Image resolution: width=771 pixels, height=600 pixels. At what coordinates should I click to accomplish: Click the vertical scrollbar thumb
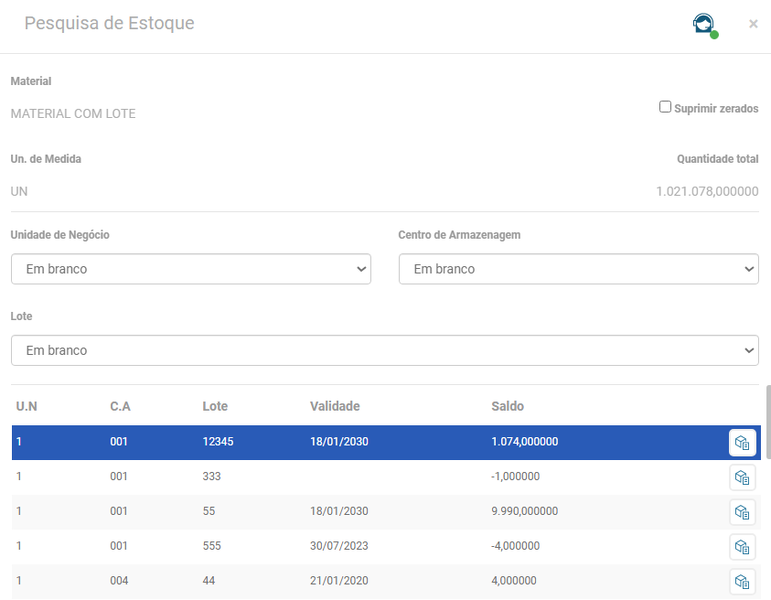click(768, 422)
